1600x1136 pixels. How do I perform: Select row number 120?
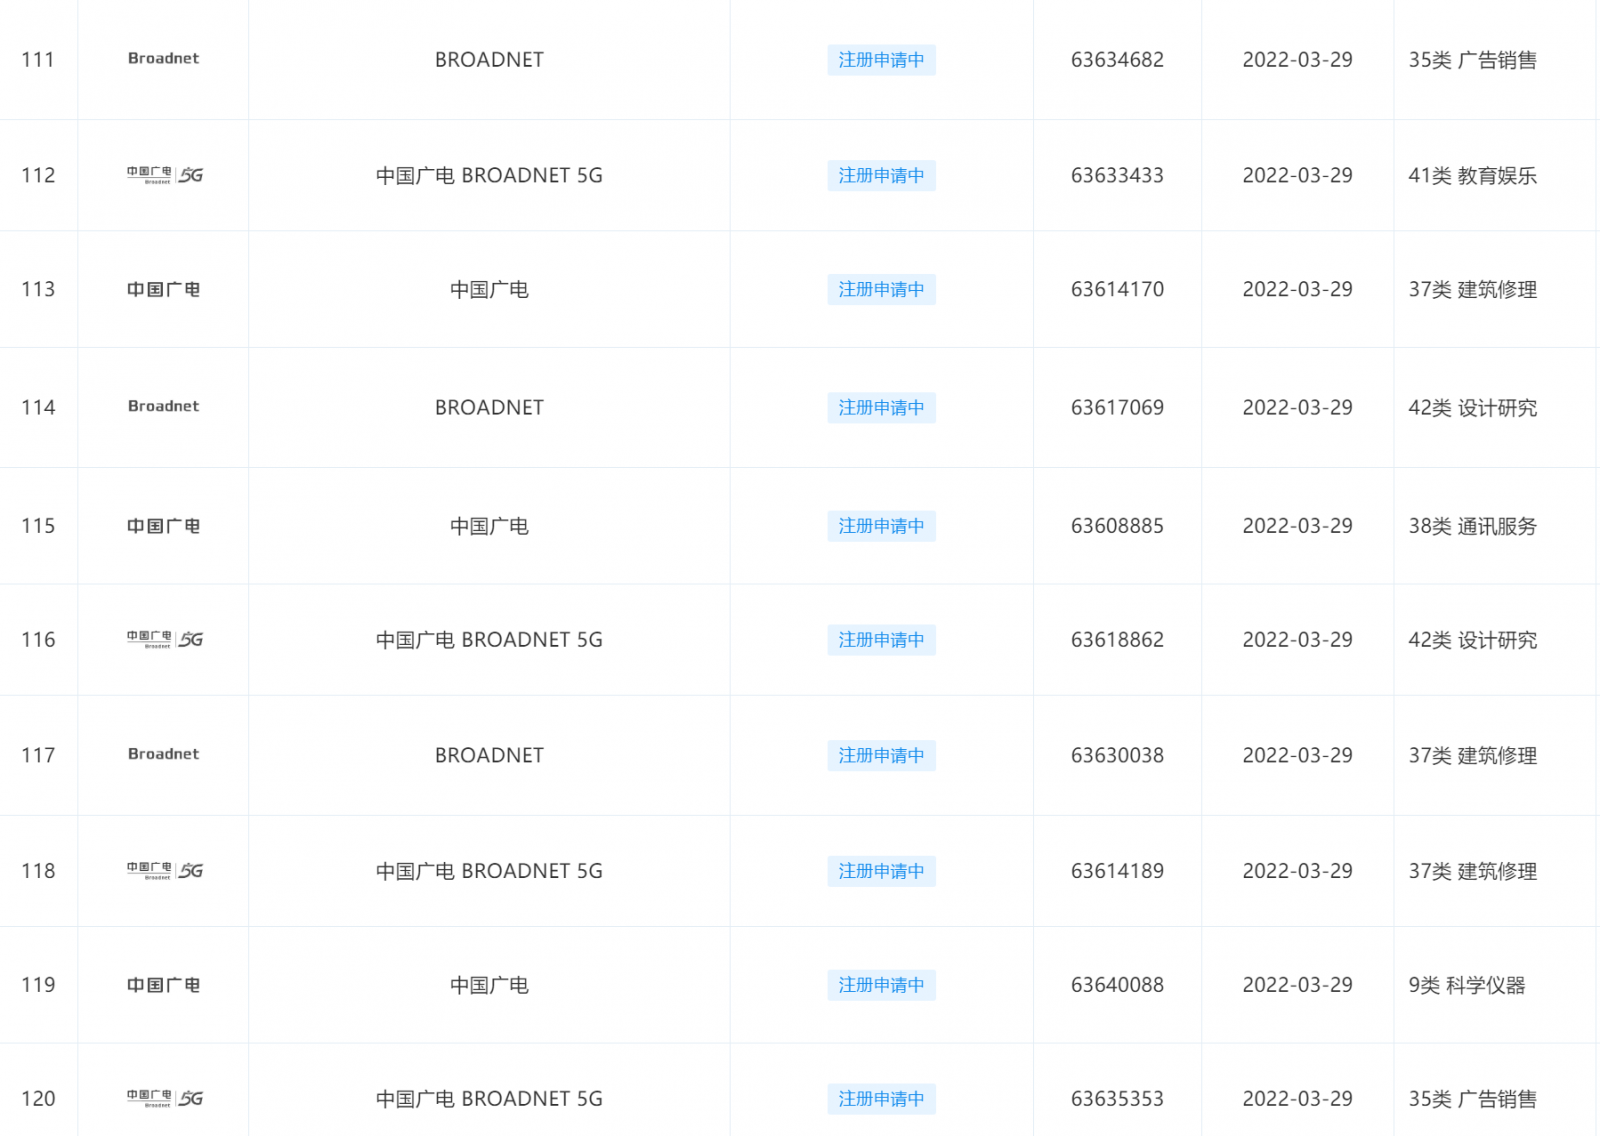click(x=38, y=1098)
